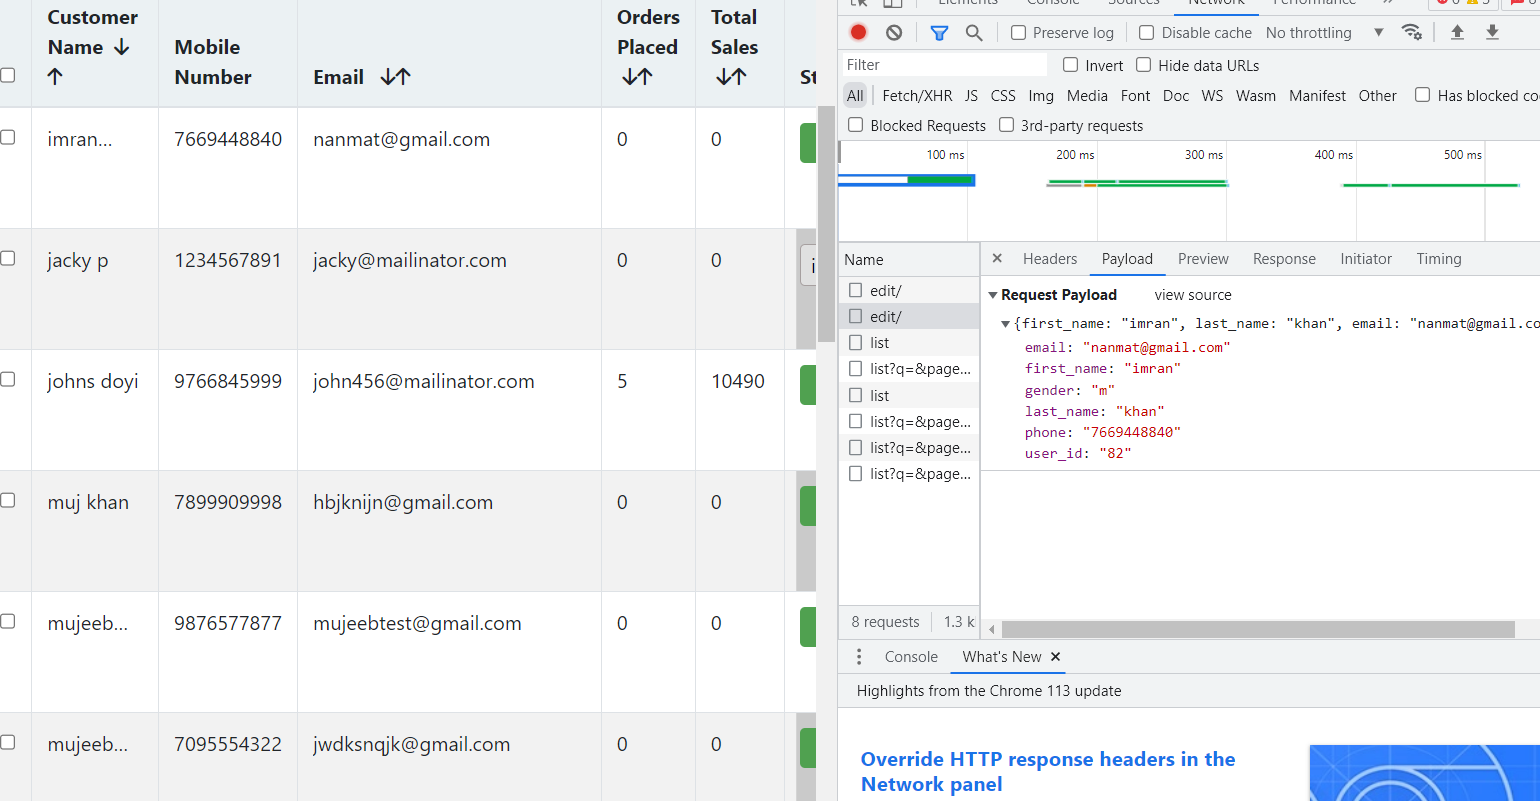Close the What's New drawer tab

(x=1055, y=657)
